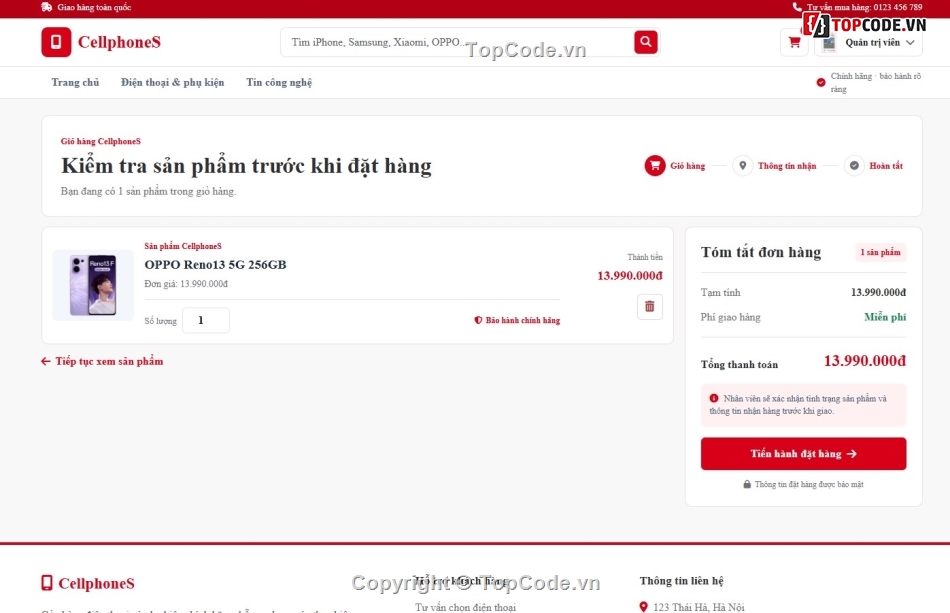950x613 pixels.
Task: Click Bạn đang có 1 sản phẩm text
Action: point(148,191)
